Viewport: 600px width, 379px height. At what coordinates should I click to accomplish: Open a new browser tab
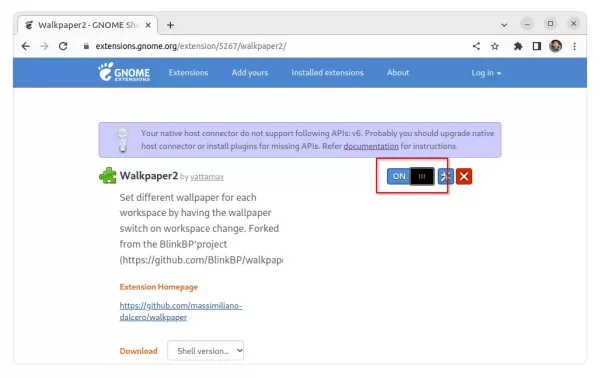[x=170, y=25]
